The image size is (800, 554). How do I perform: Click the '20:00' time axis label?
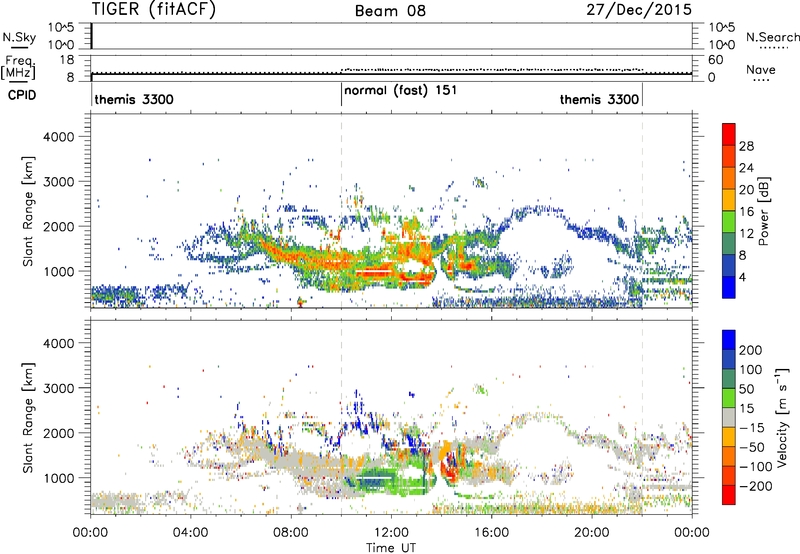tap(591, 533)
